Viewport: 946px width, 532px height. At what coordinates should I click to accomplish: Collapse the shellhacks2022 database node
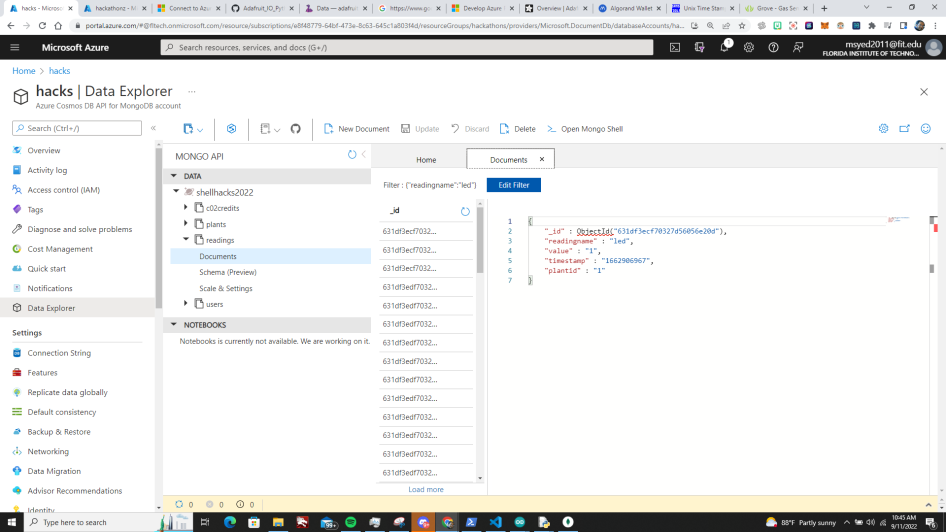click(176, 192)
